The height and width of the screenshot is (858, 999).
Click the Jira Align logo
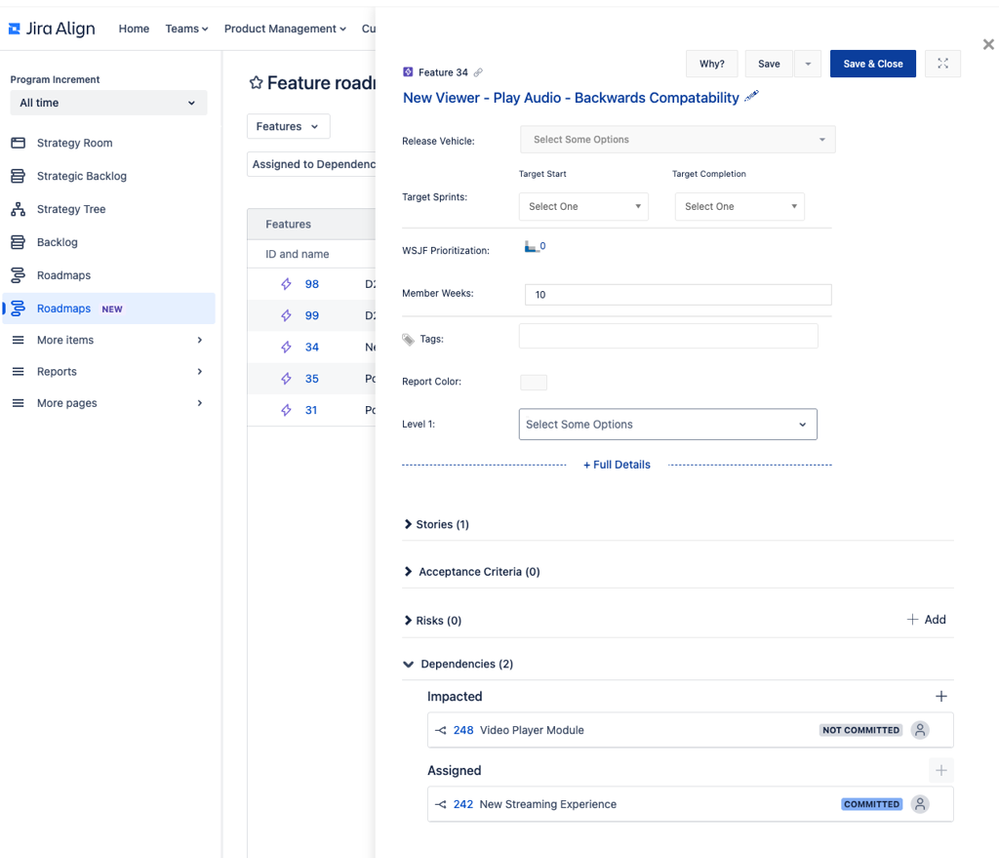(x=52, y=29)
